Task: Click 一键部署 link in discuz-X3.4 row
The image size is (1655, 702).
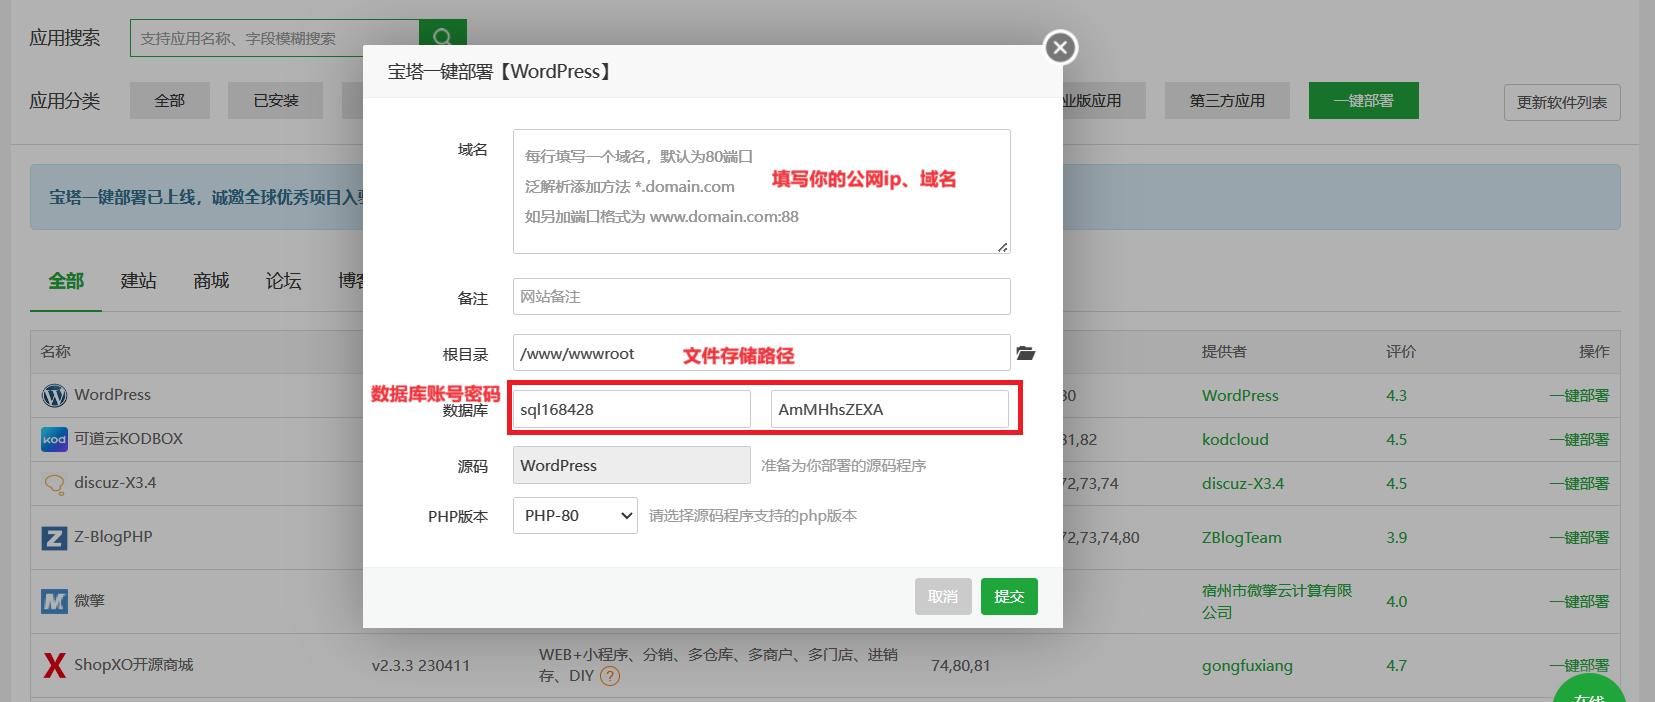Action: tap(1579, 484)
